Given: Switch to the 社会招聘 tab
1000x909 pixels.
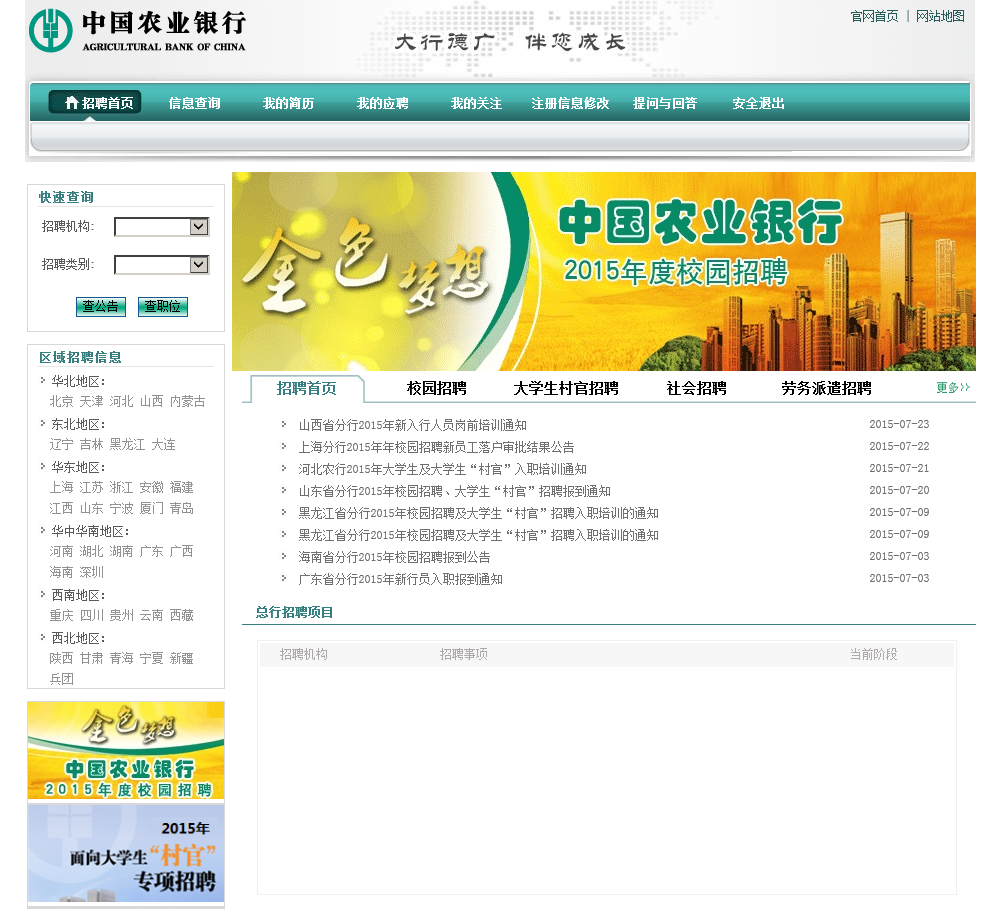Looking at the screenshot, I should pyautogui.click(x=696, y=388).
